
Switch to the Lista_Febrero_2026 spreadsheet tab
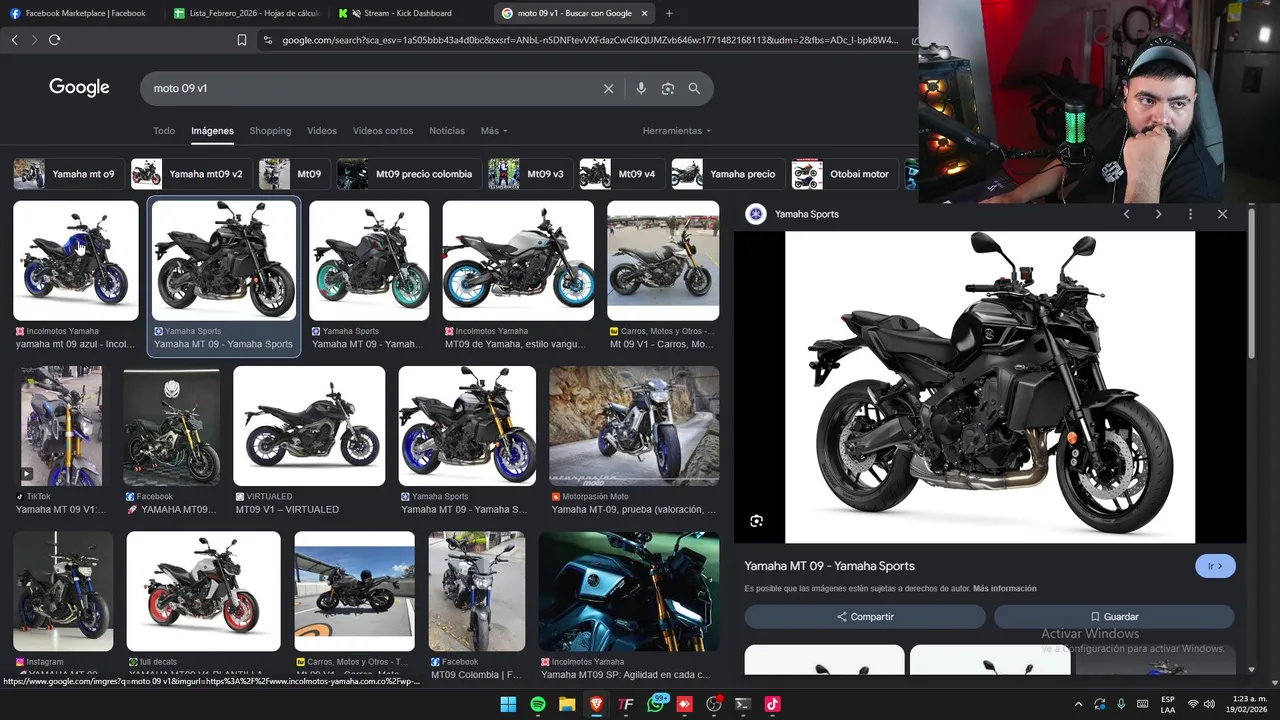coord(246,13)
